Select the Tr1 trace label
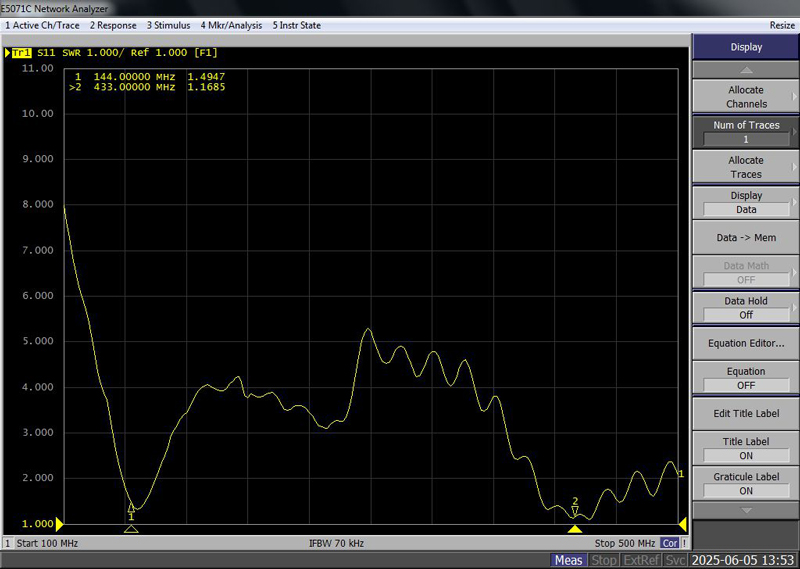This screenshot has width=800, height=569. coord(21,53)
